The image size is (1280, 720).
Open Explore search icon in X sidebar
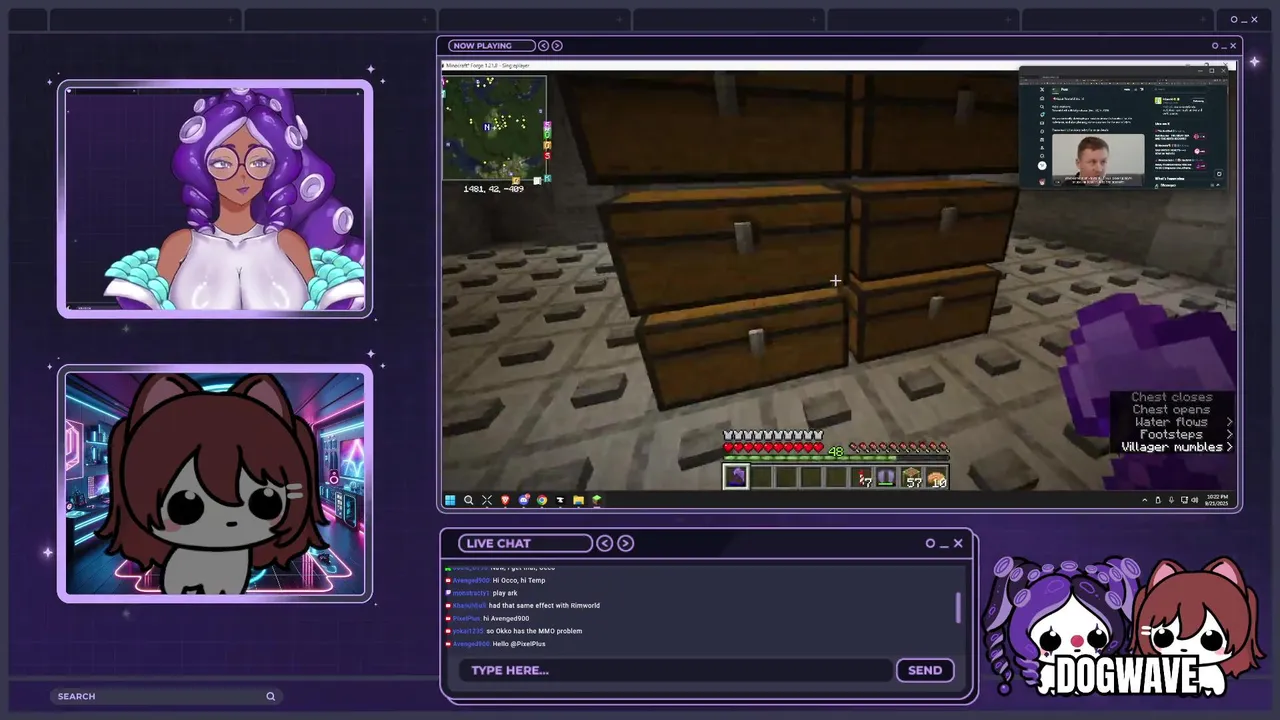(1042, 107)
